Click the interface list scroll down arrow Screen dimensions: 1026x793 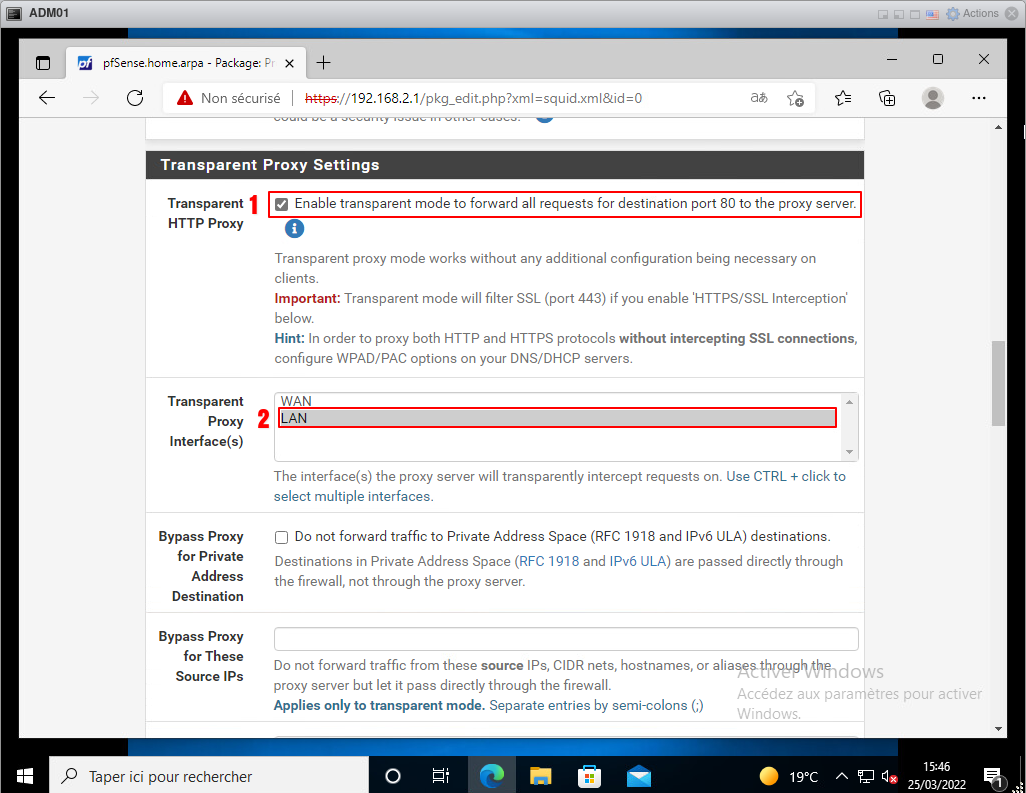click(850, 452)
